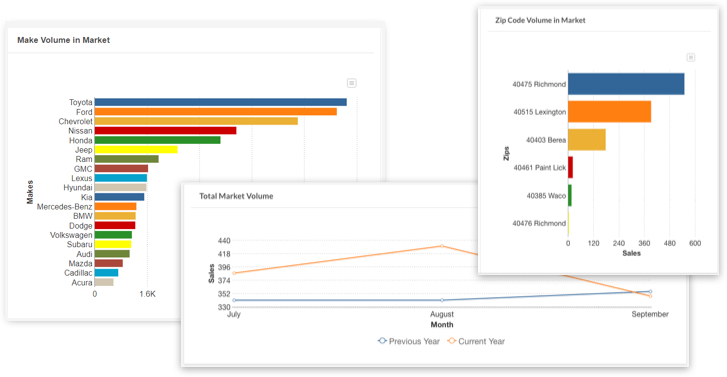Screen dimensions: 727x377
Task: Click the August Current Year data point
Action: point(442,246)
